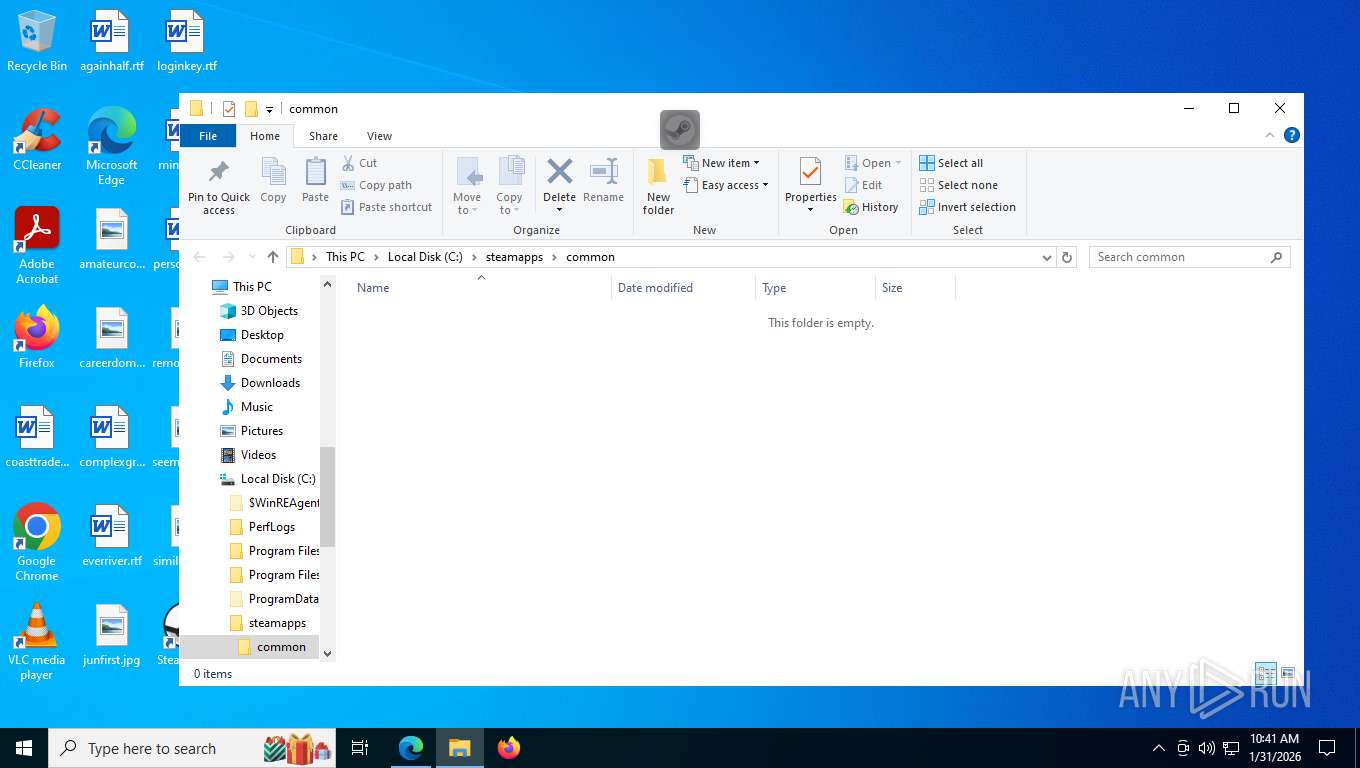Screen dimensions: 1360x768
Task: Open Adobe Acrobat desktop shortcut
Action: click(x=37, y=245)
